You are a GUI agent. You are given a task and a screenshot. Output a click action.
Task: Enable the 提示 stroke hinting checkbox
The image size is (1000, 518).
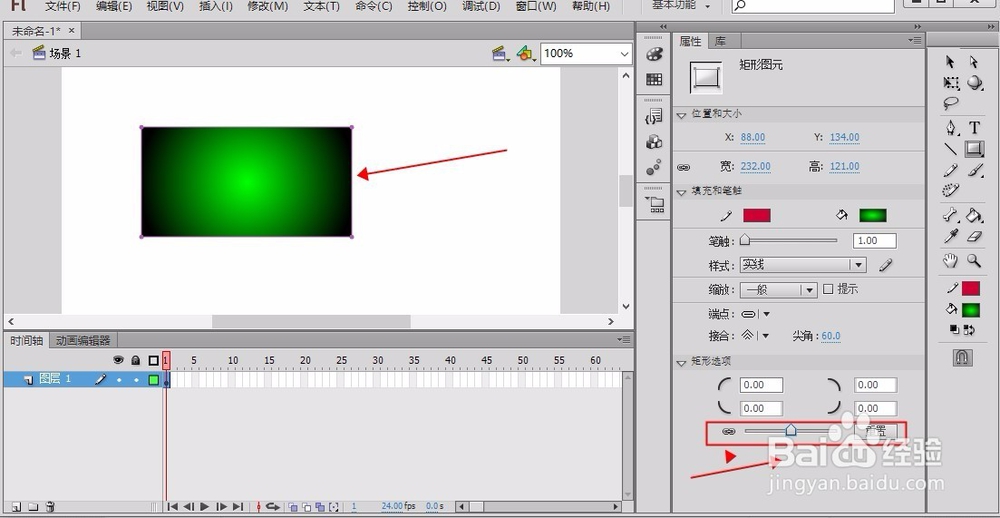pos(828,290)
